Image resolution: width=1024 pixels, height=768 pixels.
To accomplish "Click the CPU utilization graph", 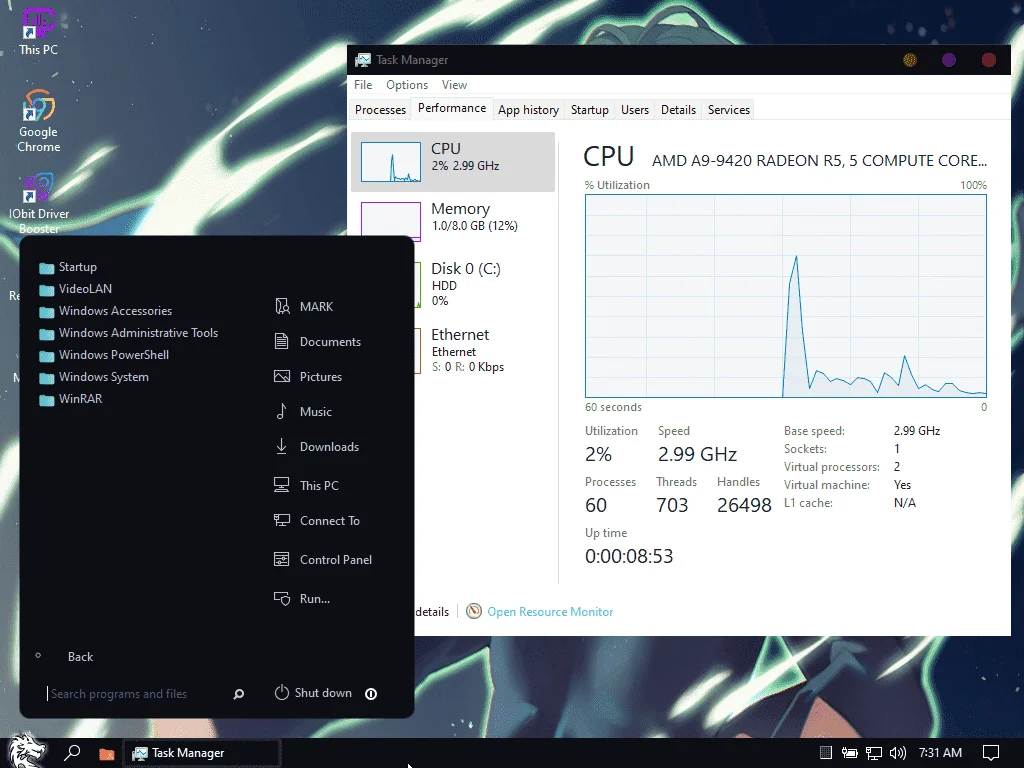I will tap(786, 296).
